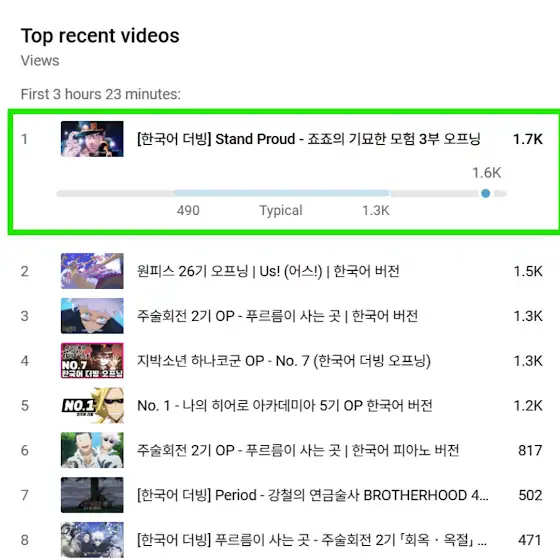Viewport: 560px width, 560px height.
Task: Click the Top recent videos heading
Action: tap(100, 36)
